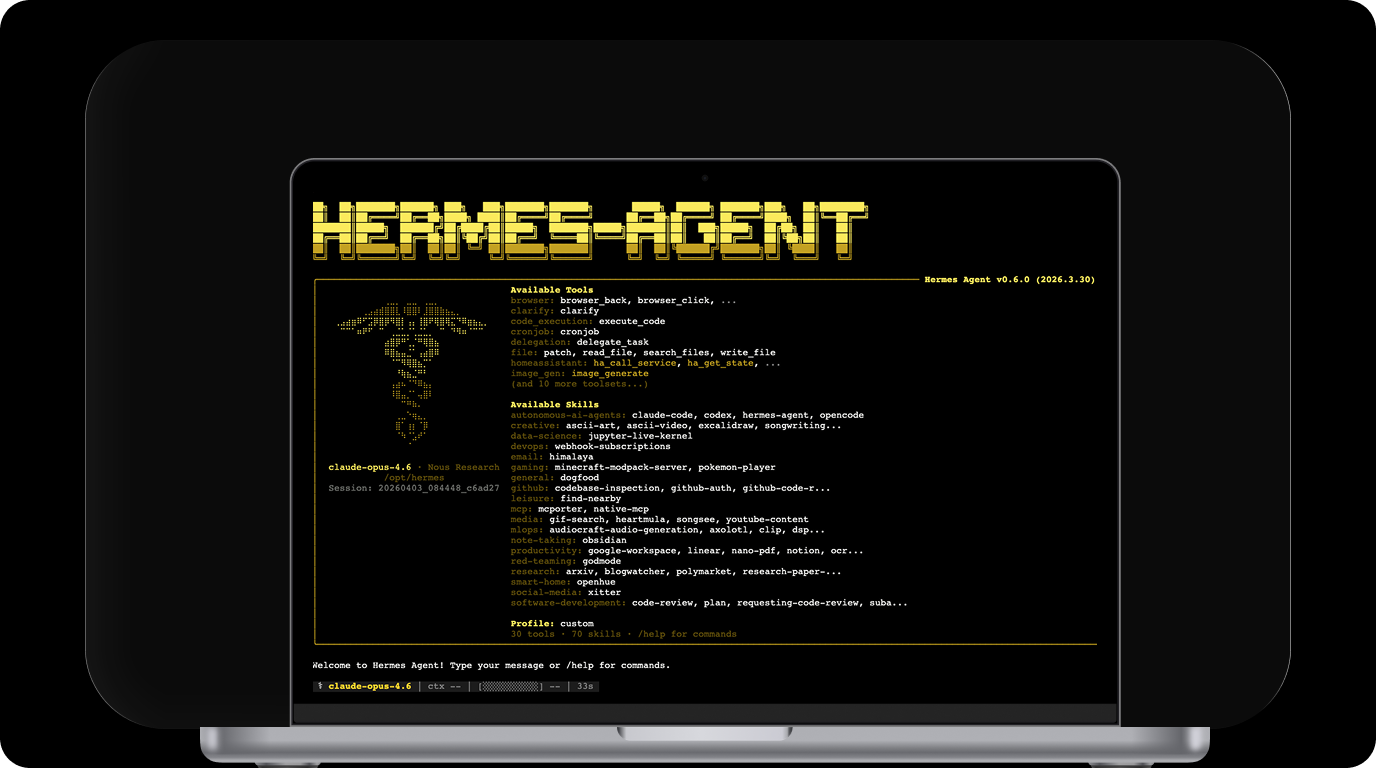Select the 'jupyter-live-kernel' skill name
This screenshot has width=1376, height=769.
click(640, 436)
